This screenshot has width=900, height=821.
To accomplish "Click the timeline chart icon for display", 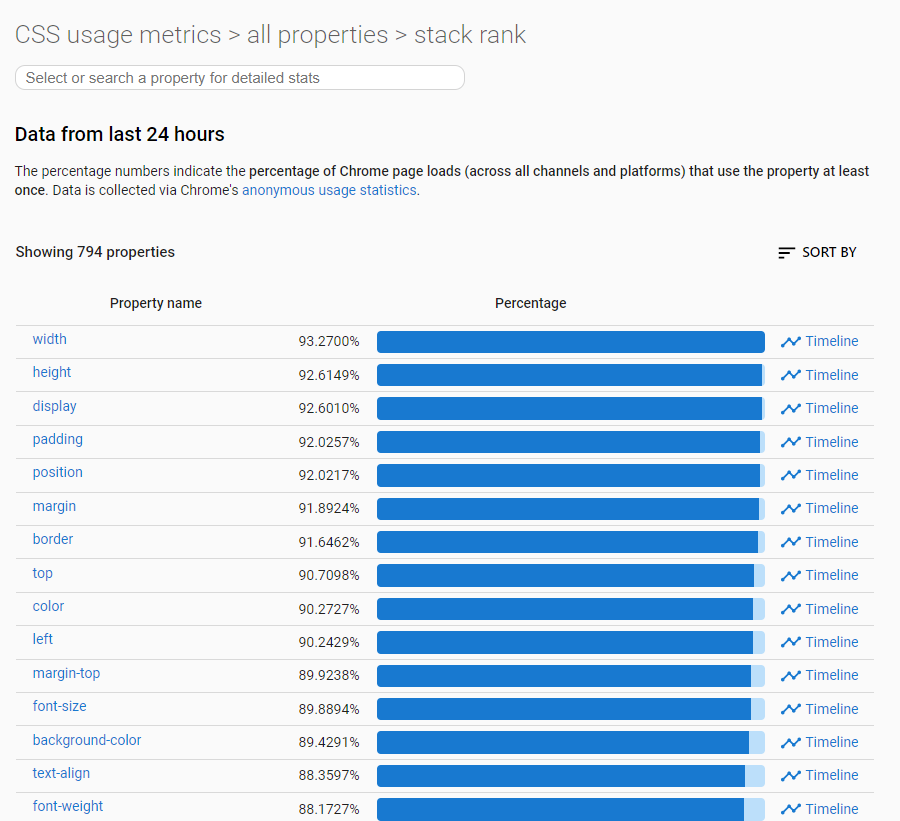I will pyautogui.click(x=791, y=409).
